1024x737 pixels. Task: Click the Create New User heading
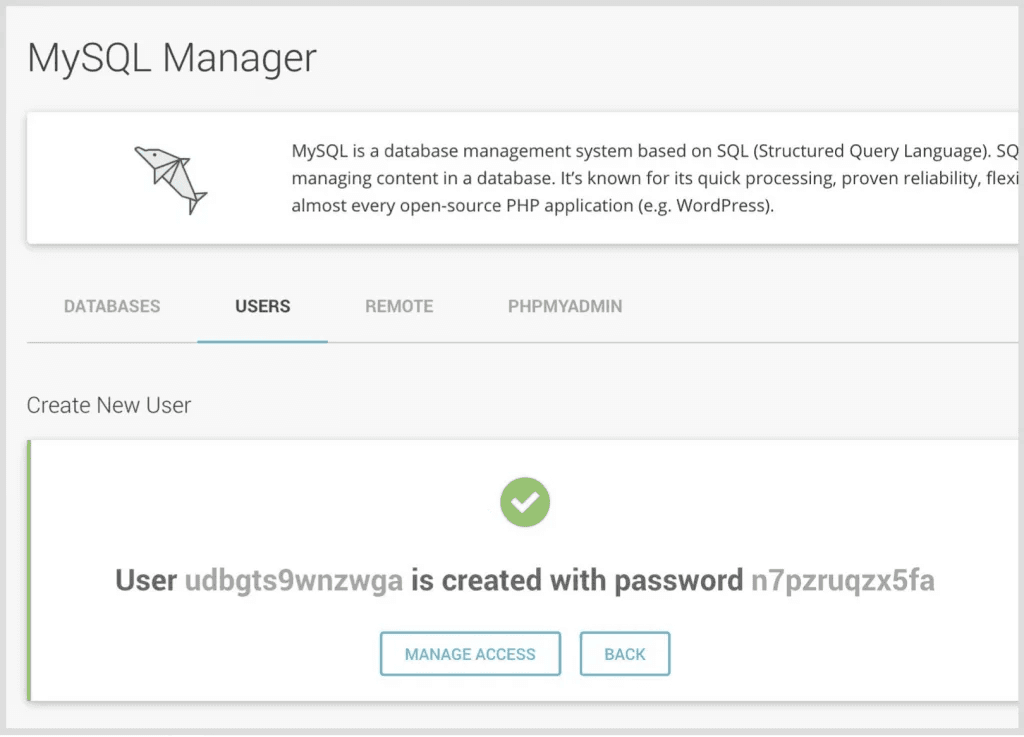click(109, 405)
